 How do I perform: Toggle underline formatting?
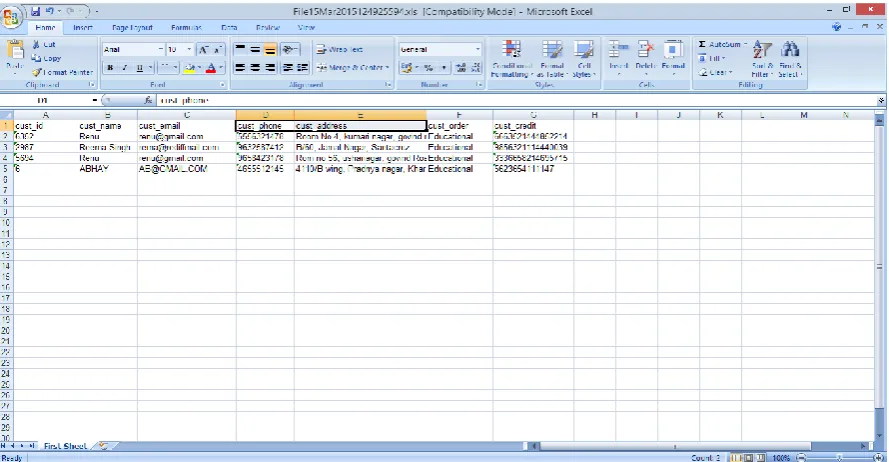pos(139,68)
